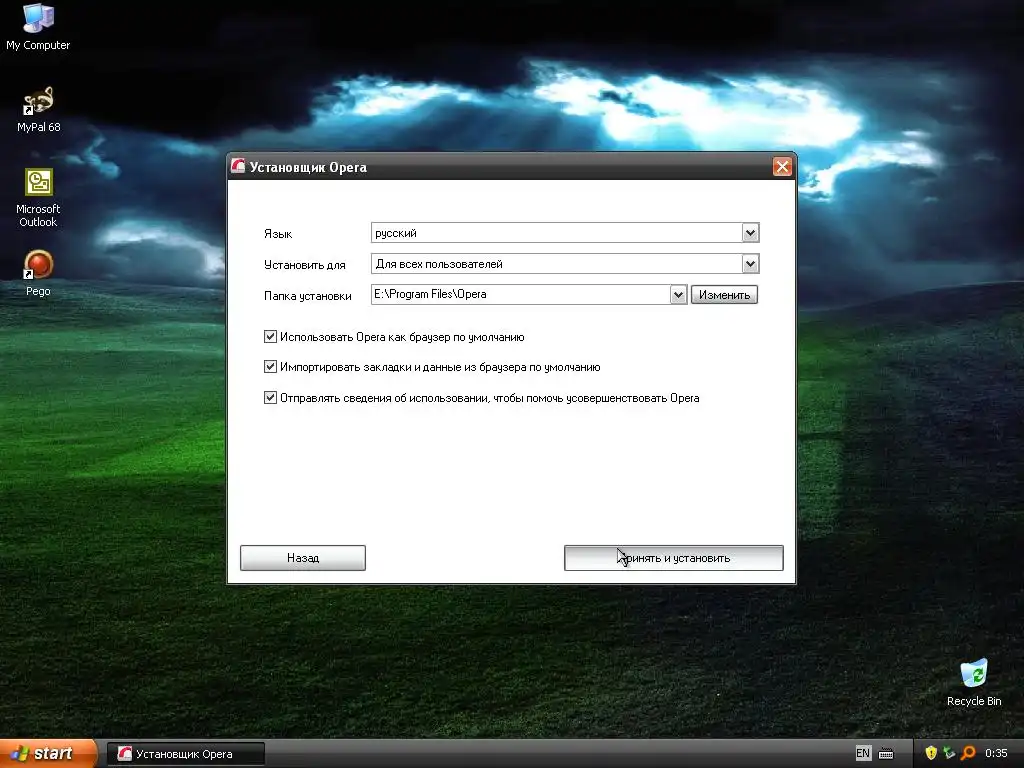
Task: Click the system clock showing 0:35
Action: [x=996, y=754]
